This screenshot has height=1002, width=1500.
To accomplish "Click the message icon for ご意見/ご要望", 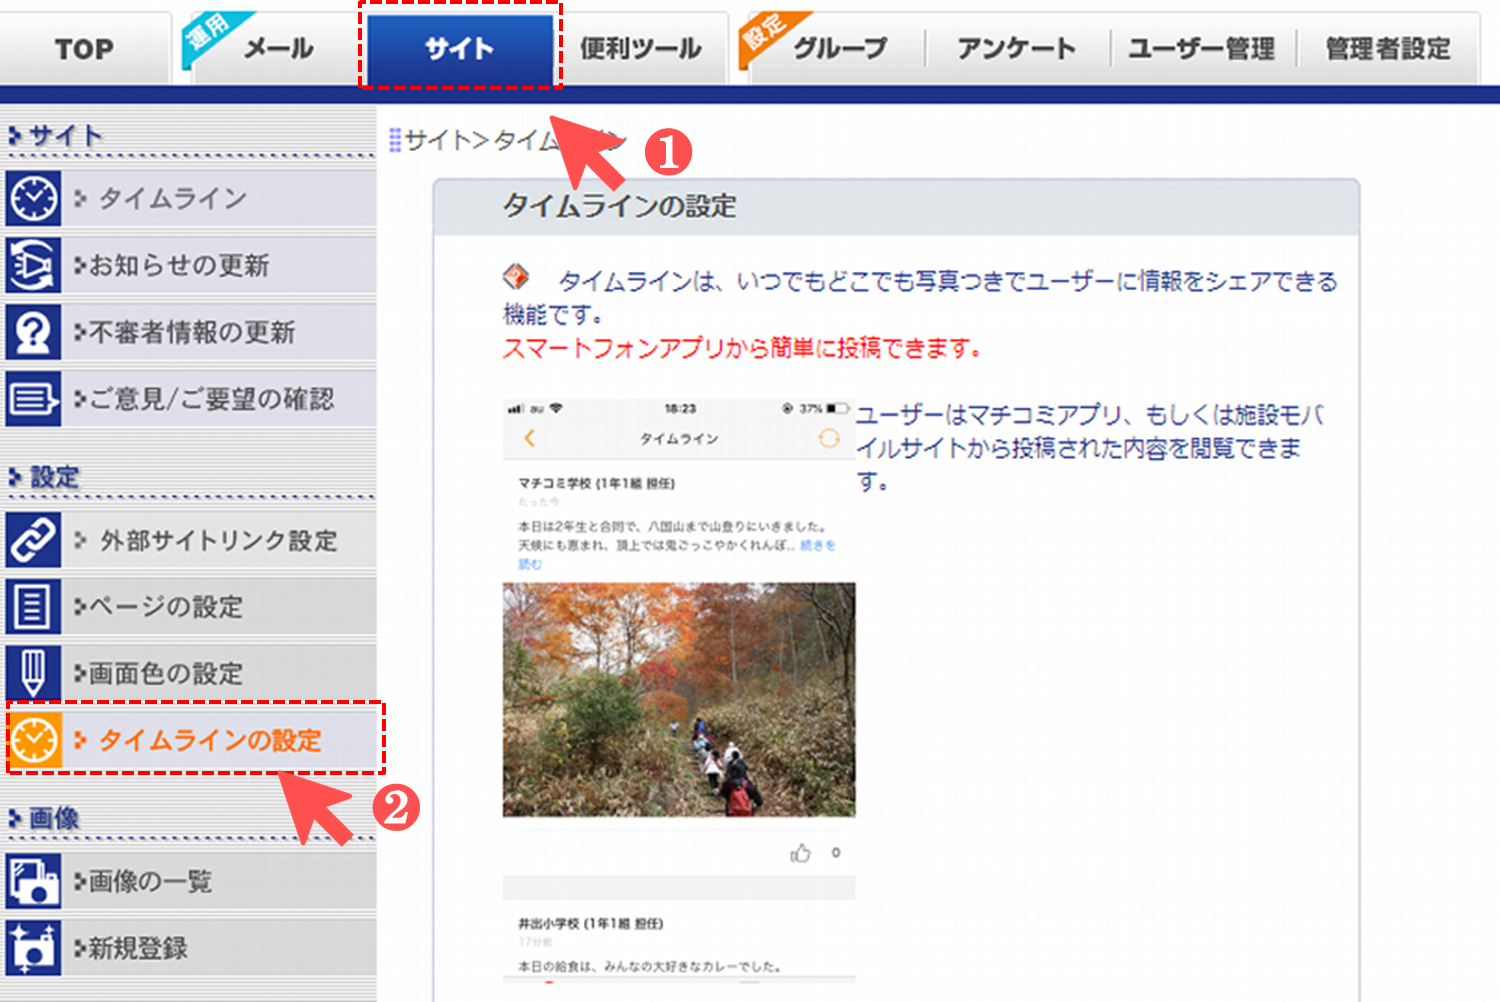I will (33, 399).
